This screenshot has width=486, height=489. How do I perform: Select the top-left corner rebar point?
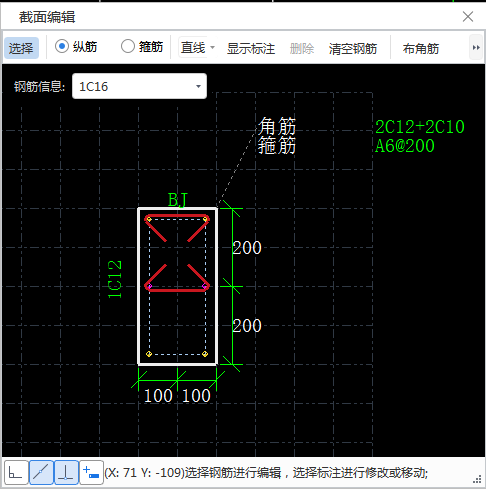tap(149, 219)
